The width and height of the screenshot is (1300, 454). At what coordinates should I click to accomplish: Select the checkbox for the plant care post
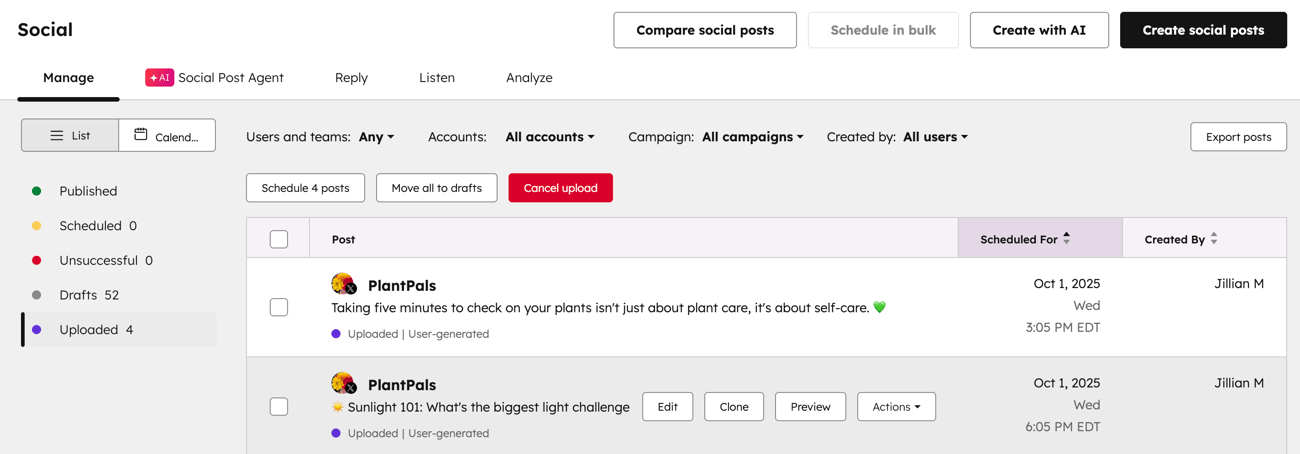(279, 307)
